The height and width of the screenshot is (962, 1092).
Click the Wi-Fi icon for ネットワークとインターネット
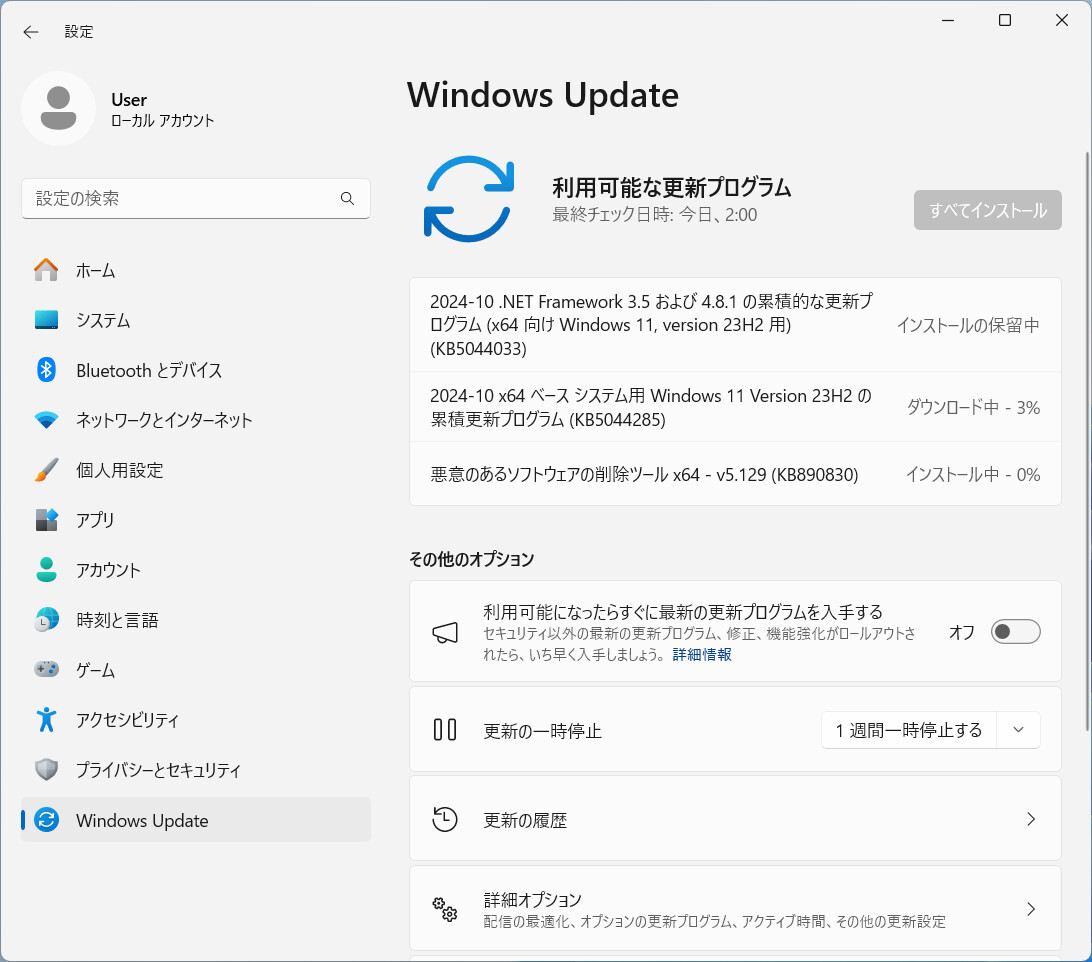[46, 420]
